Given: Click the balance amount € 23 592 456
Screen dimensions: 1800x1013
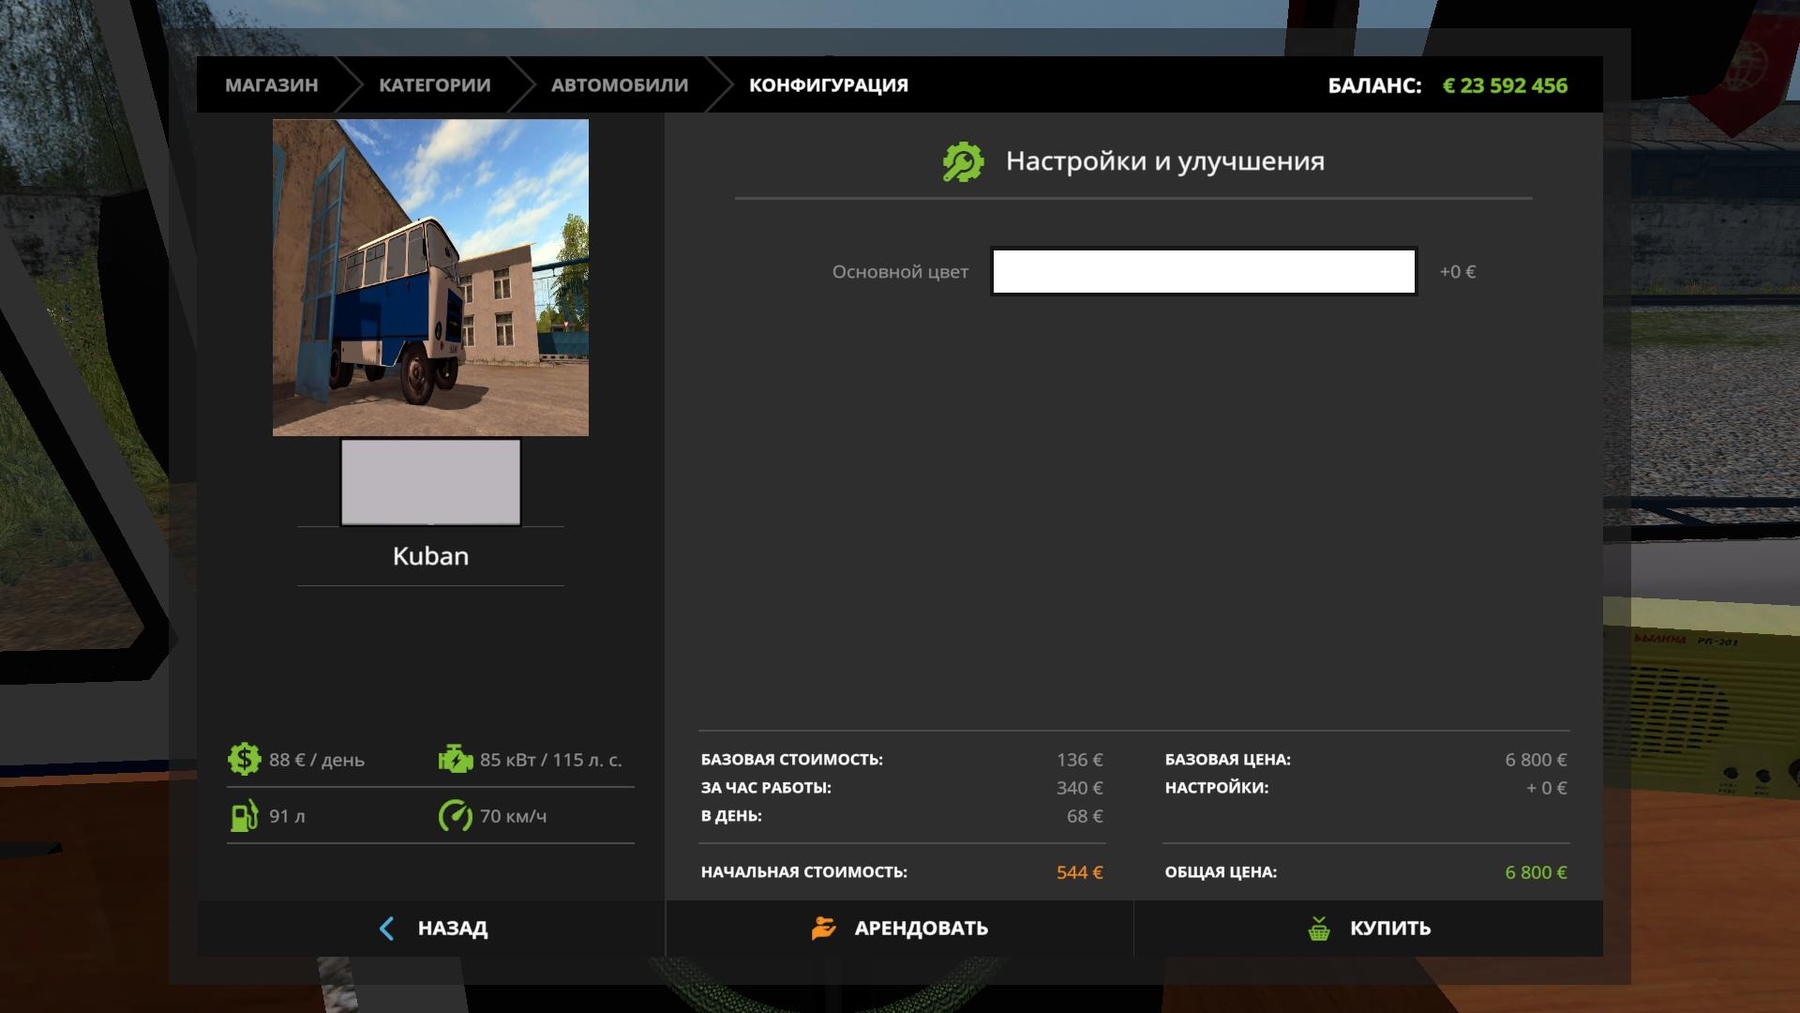Looking at the screenshot, I should tap(1504, 85).
